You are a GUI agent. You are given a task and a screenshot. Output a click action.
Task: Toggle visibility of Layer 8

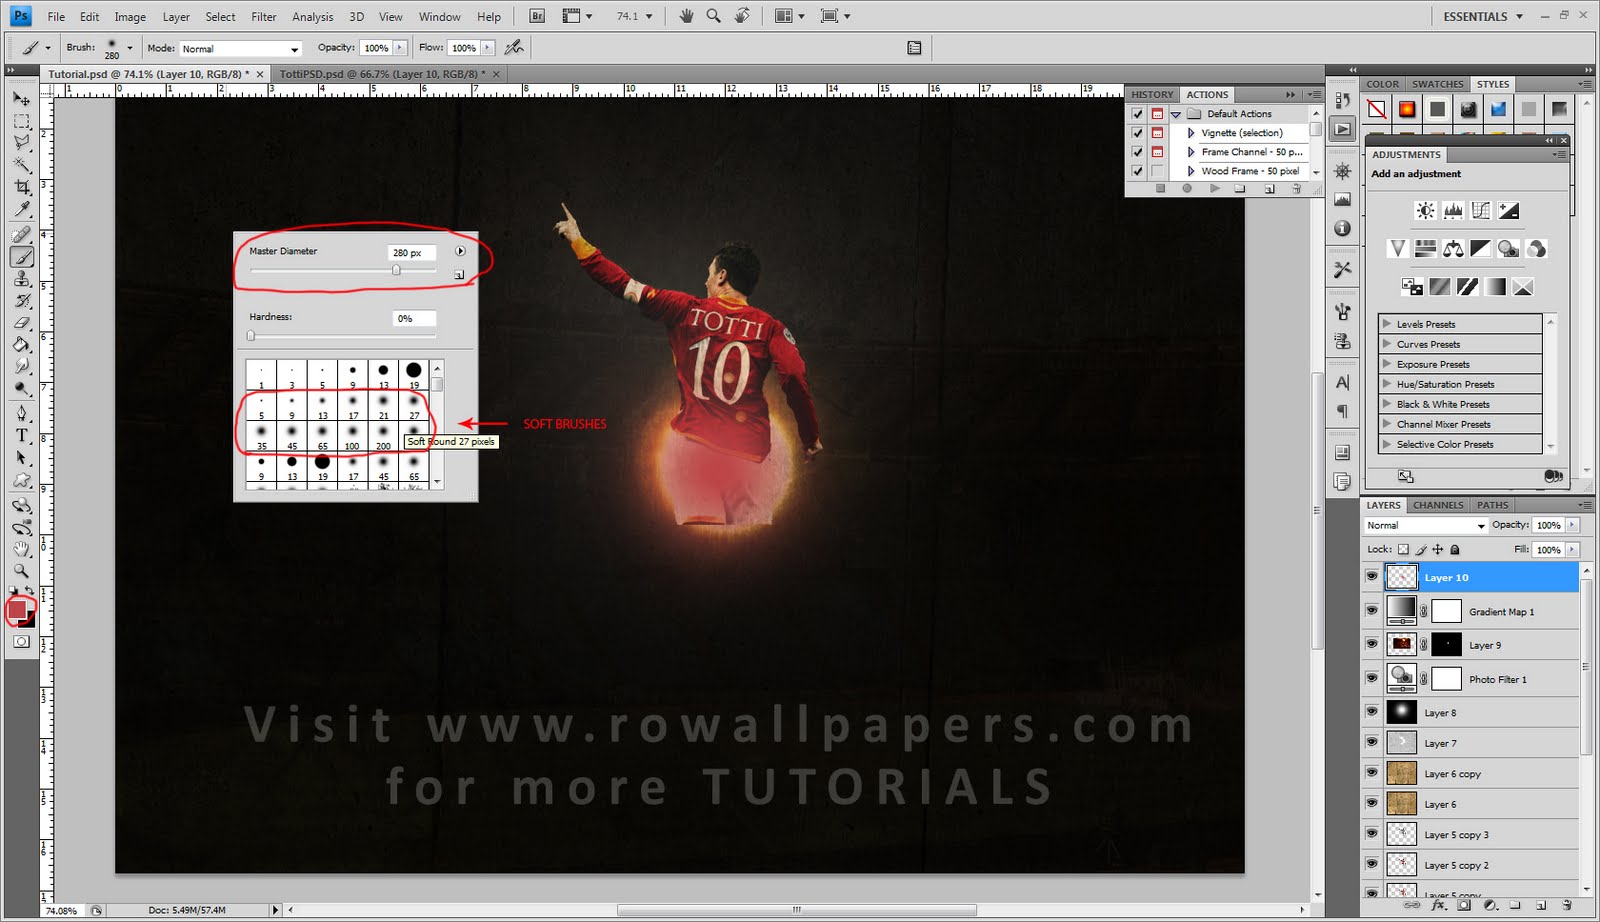[x=1372, y=712]
